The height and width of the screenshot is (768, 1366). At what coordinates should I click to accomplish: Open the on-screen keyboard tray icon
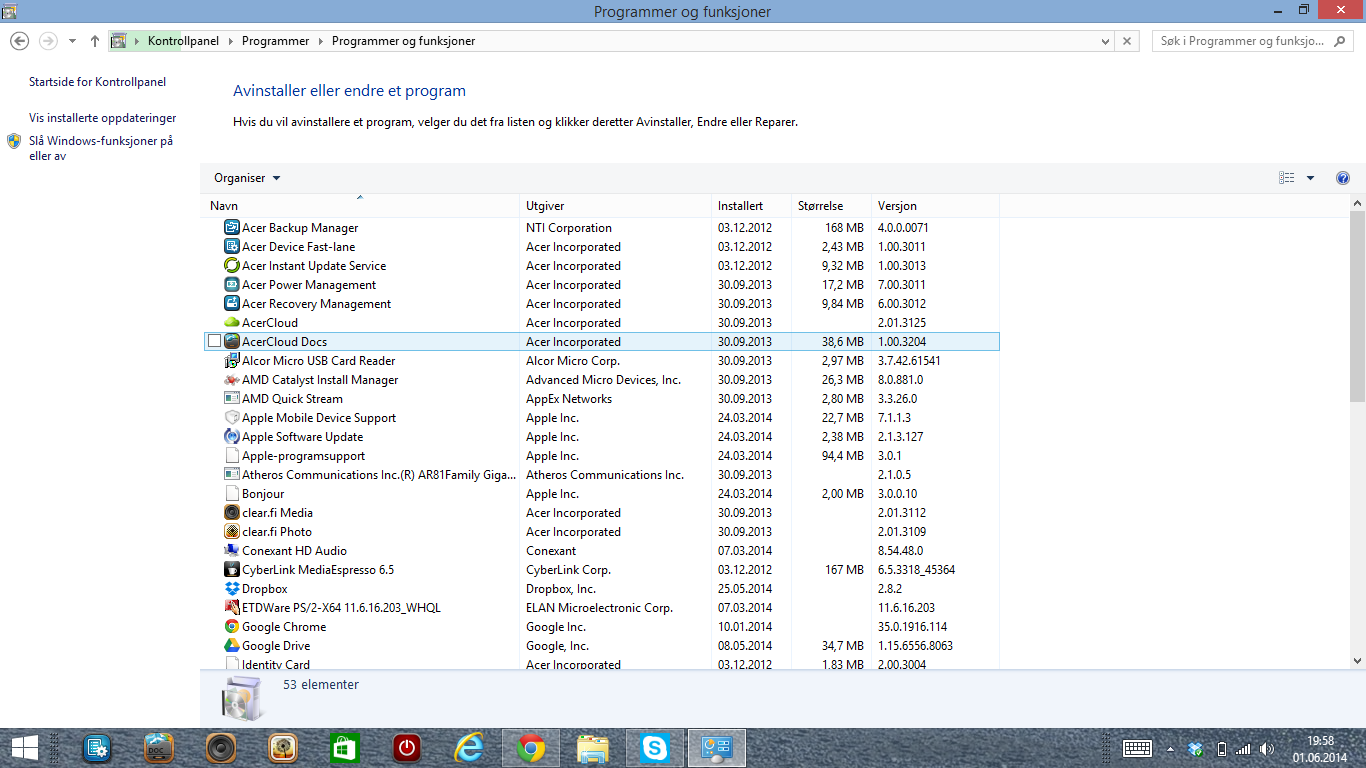(x=1138, y=748)
